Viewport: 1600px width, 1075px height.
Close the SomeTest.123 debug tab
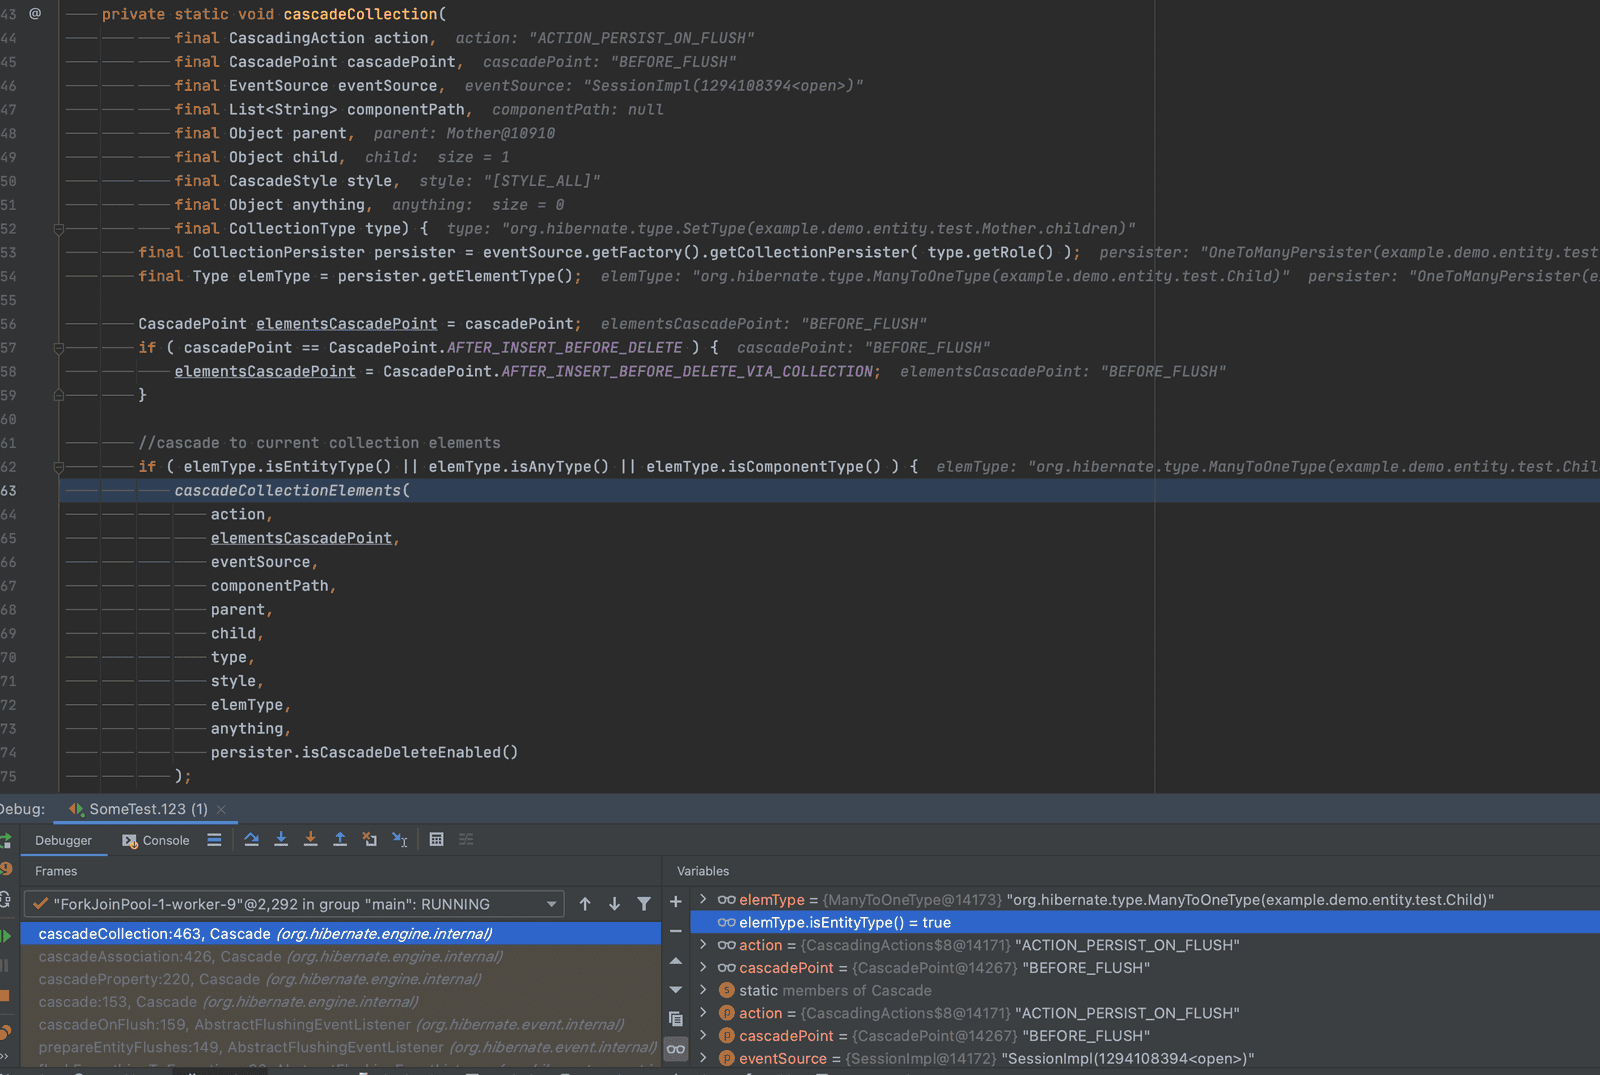(x=222, y=809)
